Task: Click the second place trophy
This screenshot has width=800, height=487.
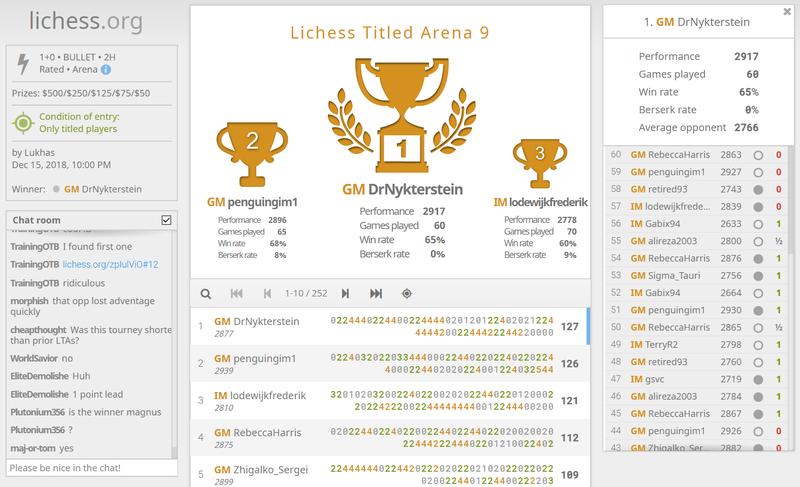Action: 252,154
